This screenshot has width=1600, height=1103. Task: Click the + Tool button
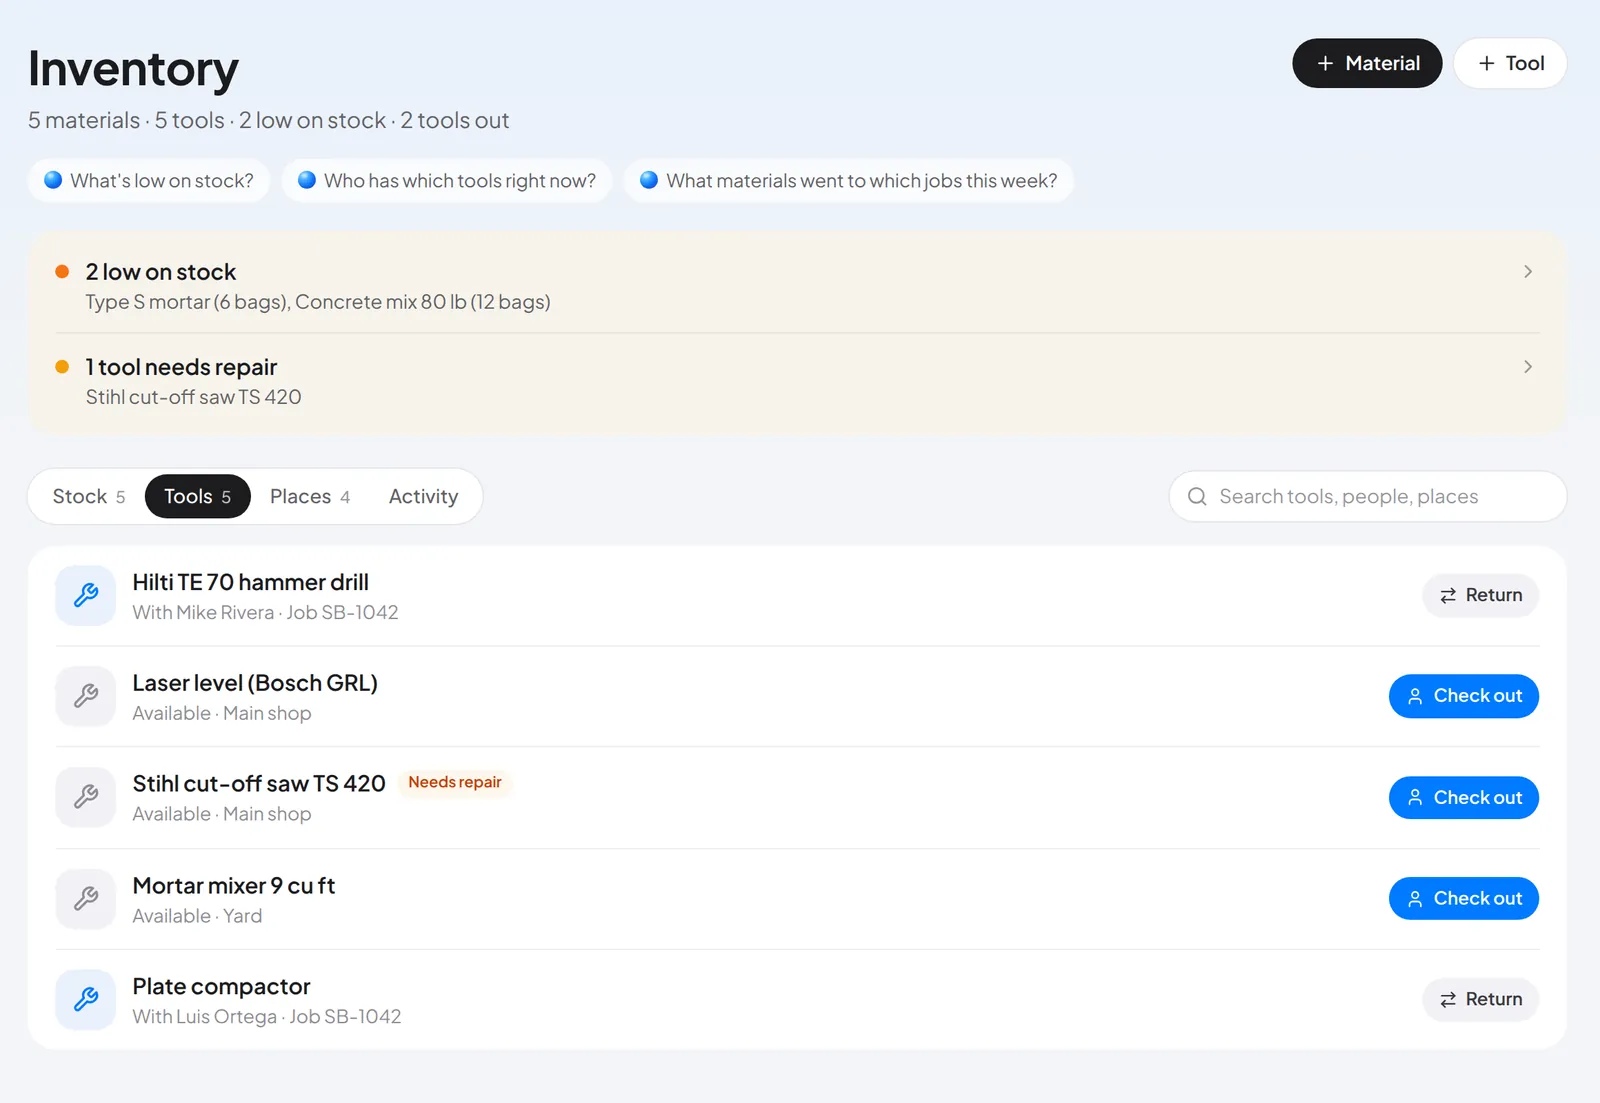(1510, 63)
